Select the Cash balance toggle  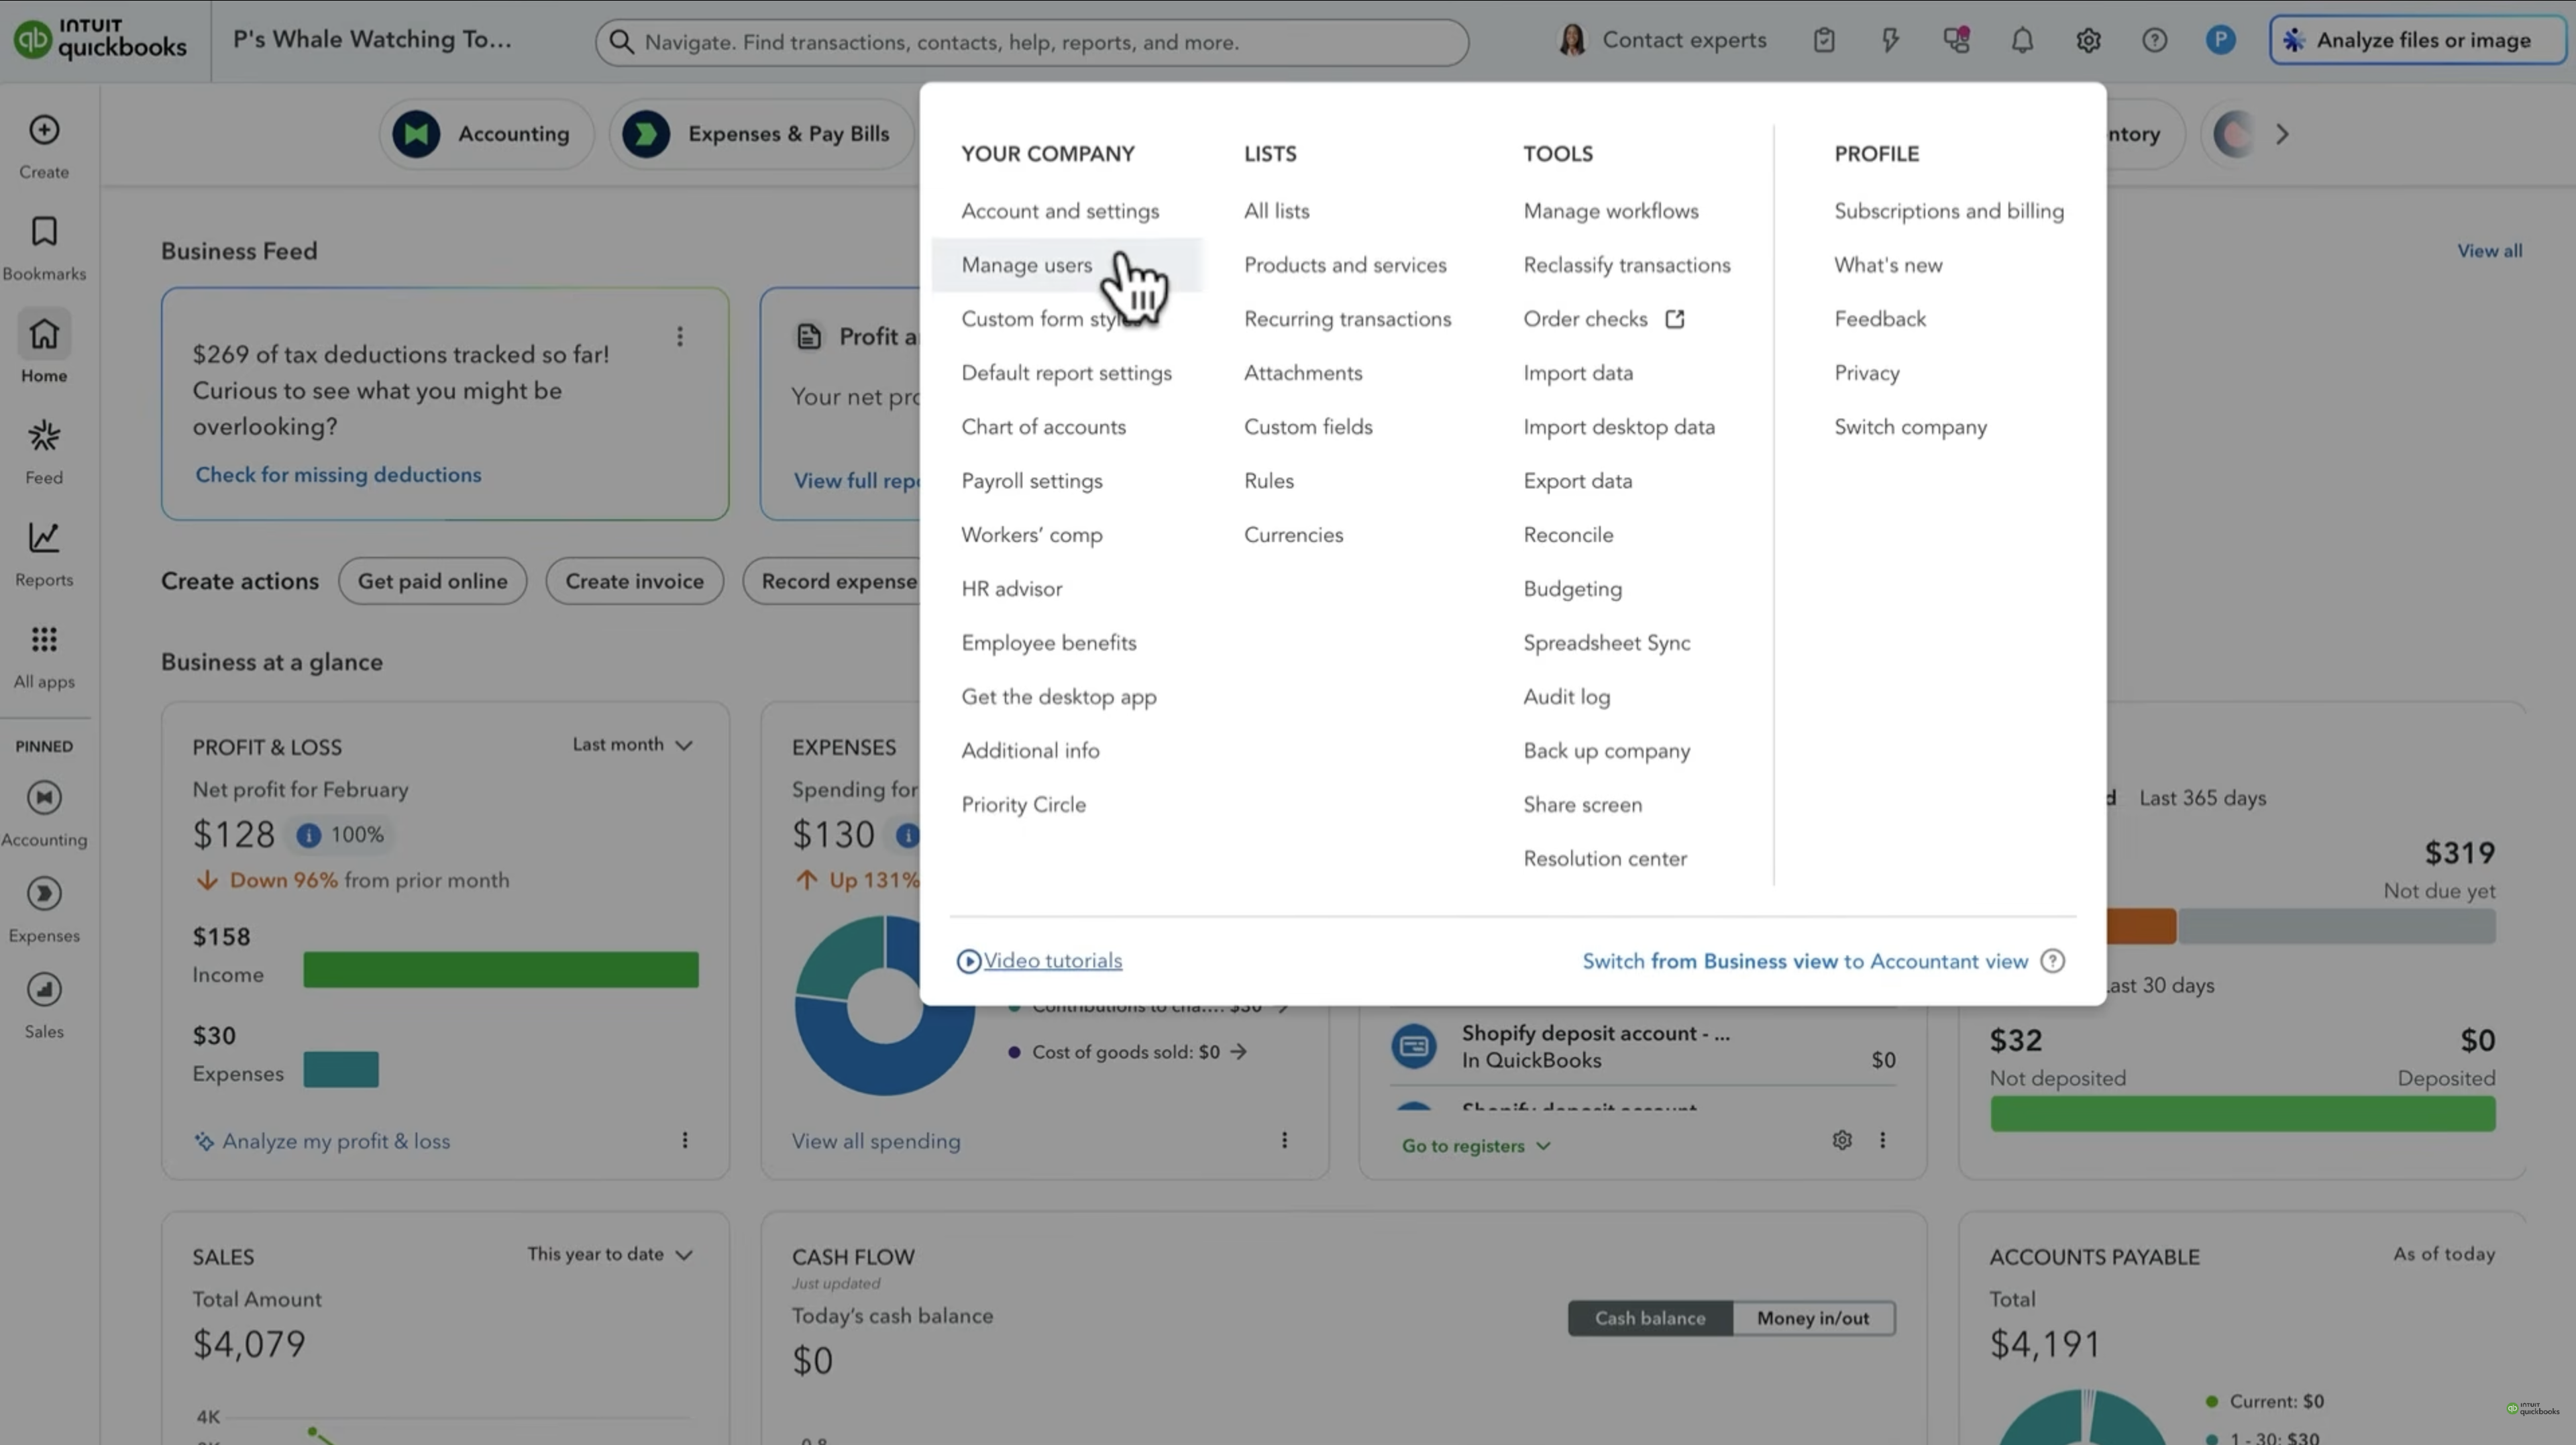click(1650, 1318)
